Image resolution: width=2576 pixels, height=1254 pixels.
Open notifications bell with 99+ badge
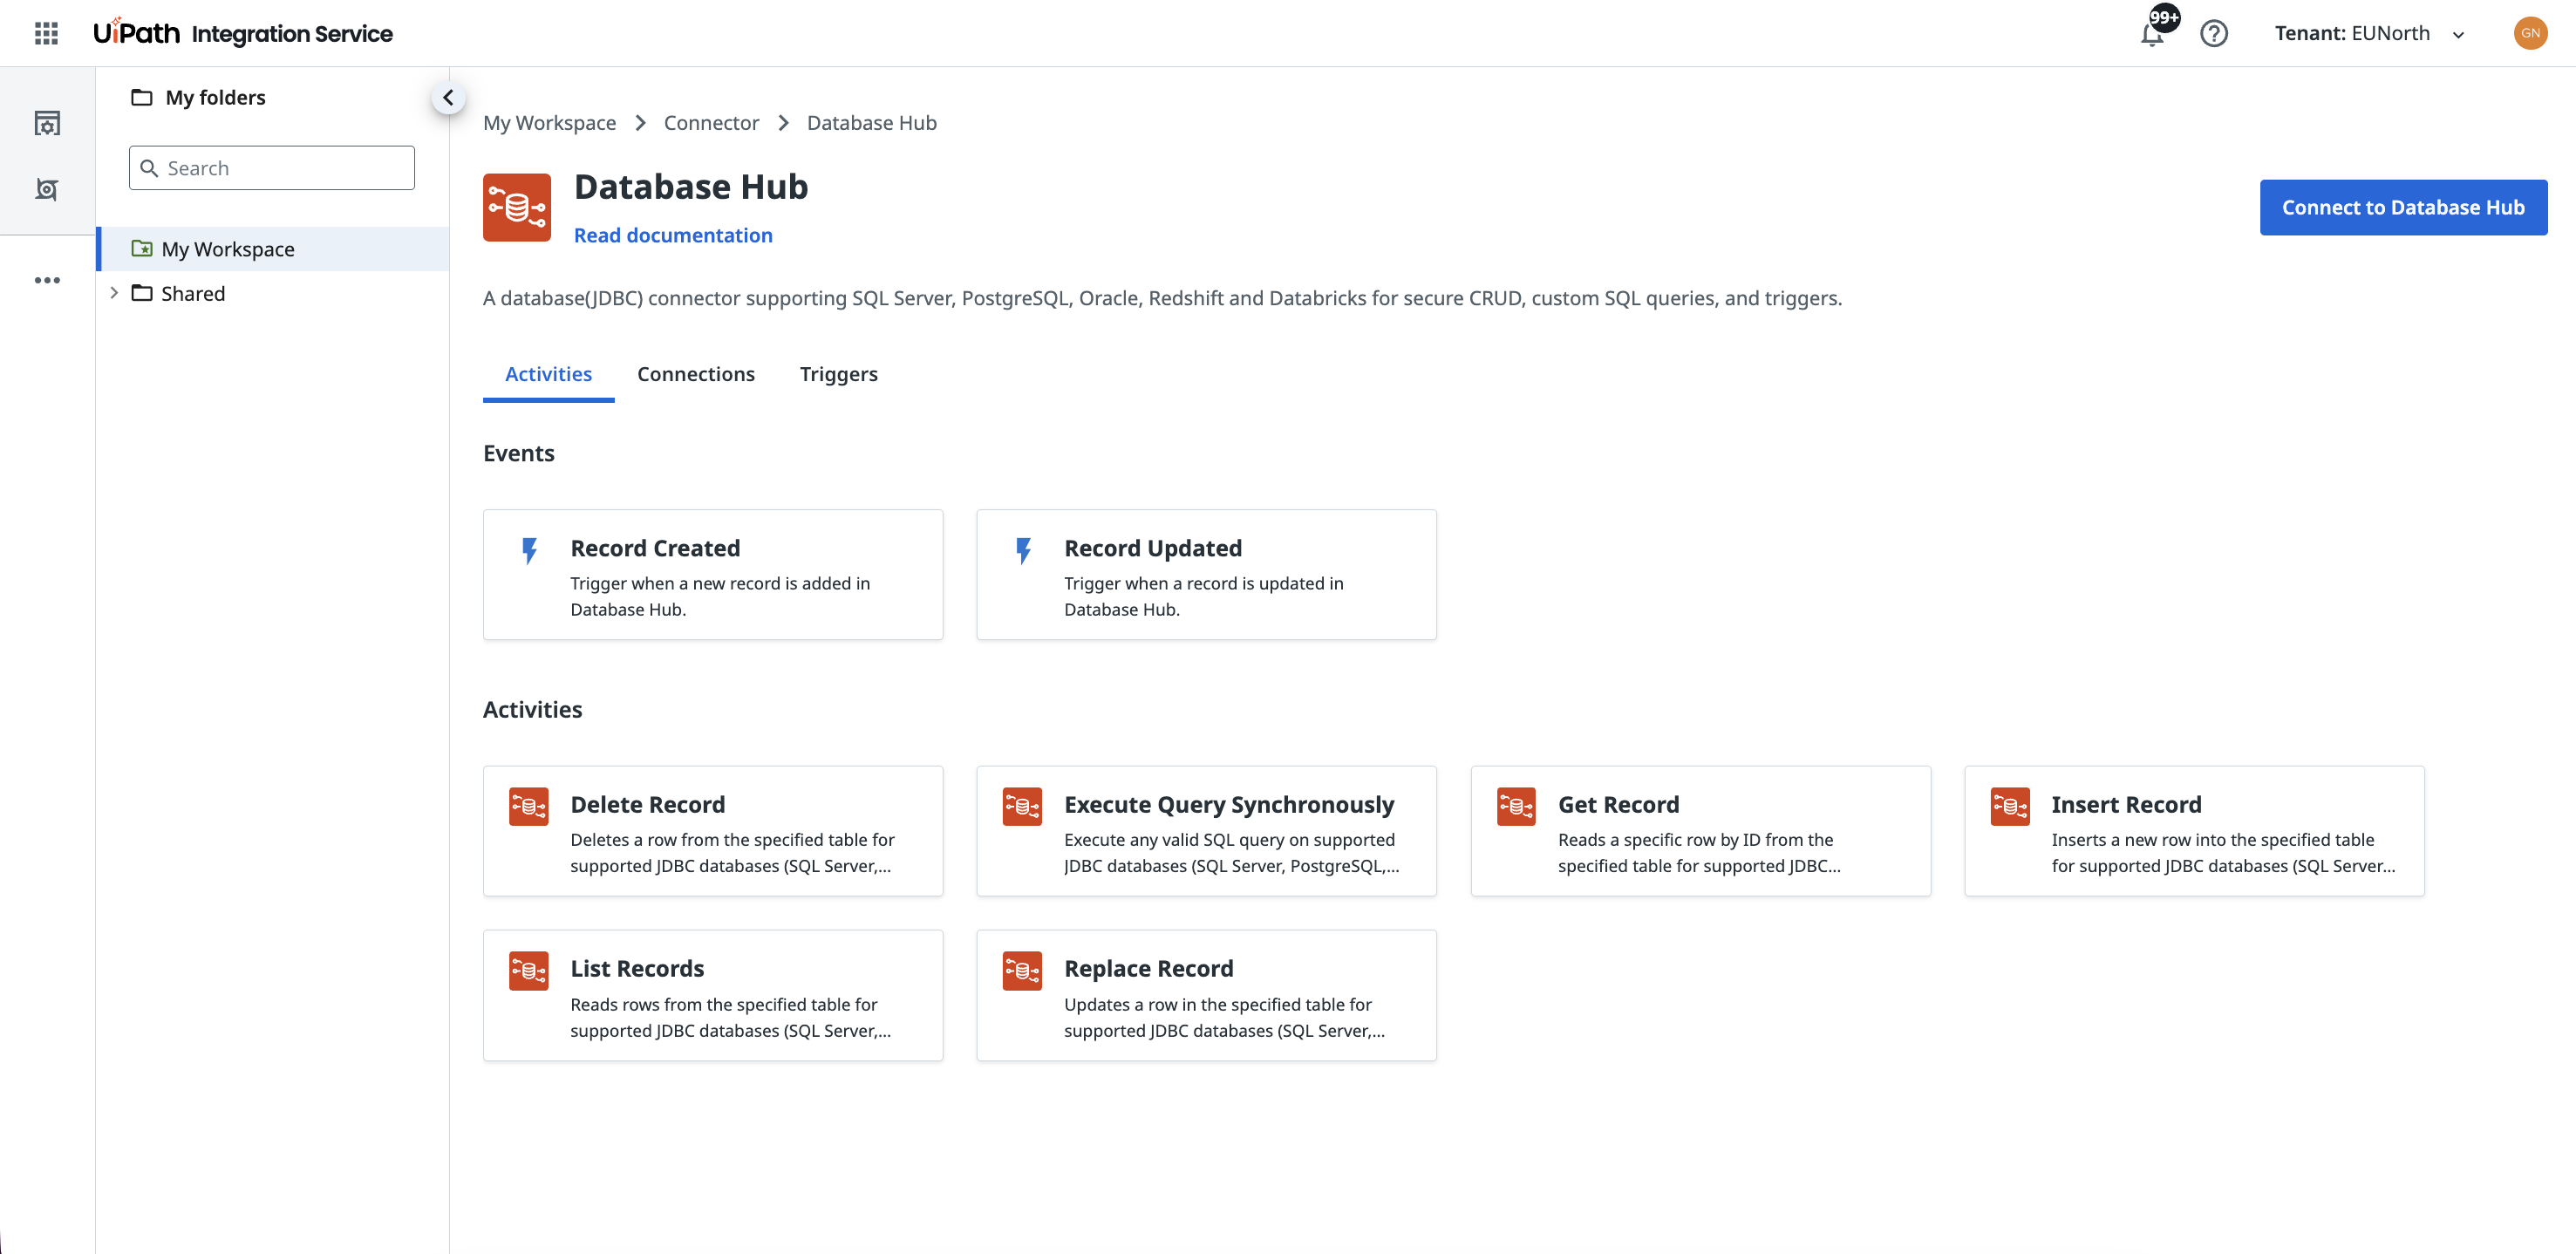pyautogui.click(x=2153, y=33)
